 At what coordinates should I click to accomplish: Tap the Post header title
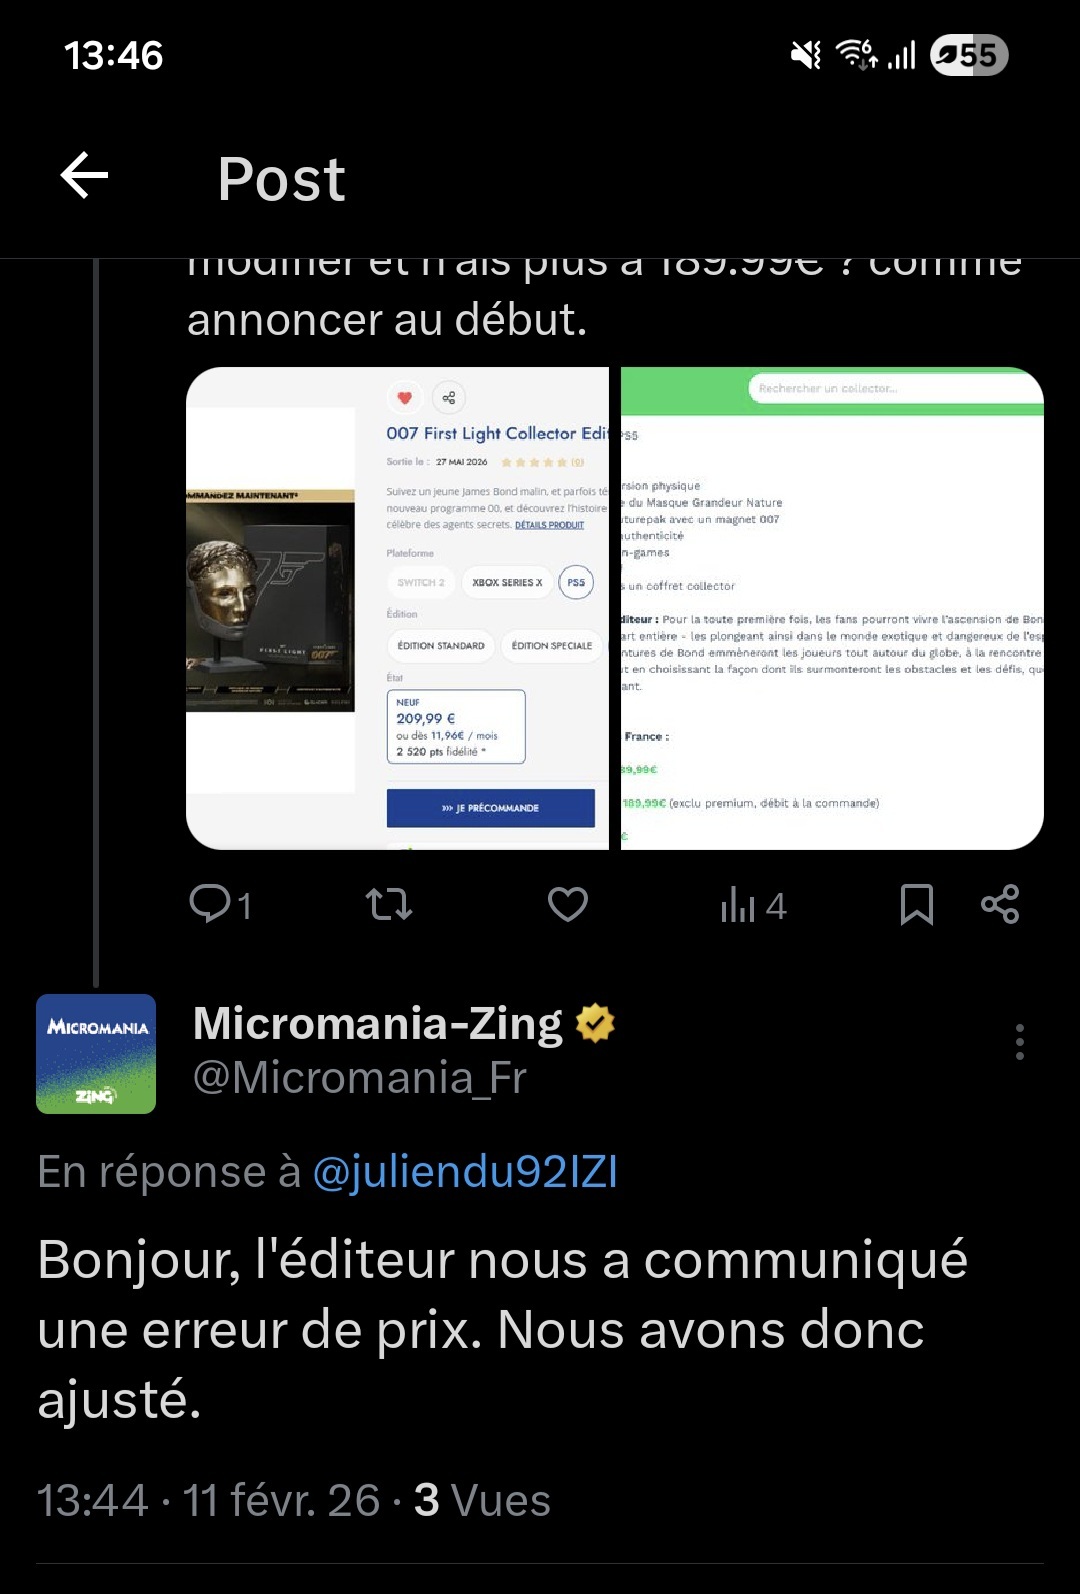point(282,179)
